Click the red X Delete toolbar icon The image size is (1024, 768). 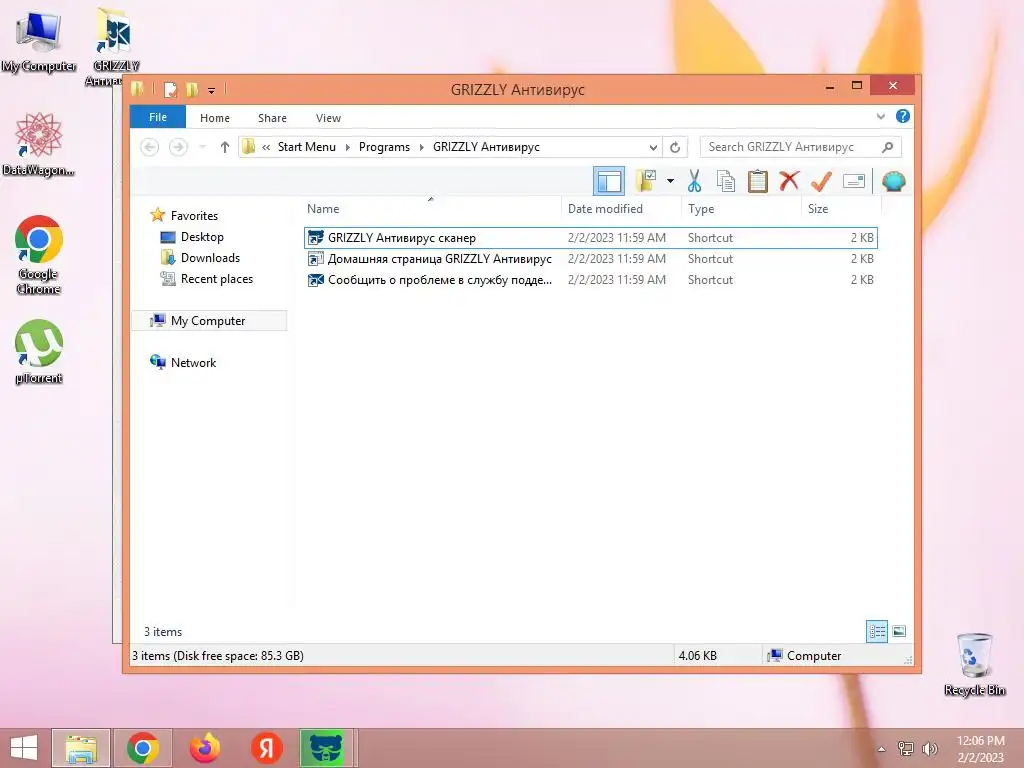tap(789, 180)
